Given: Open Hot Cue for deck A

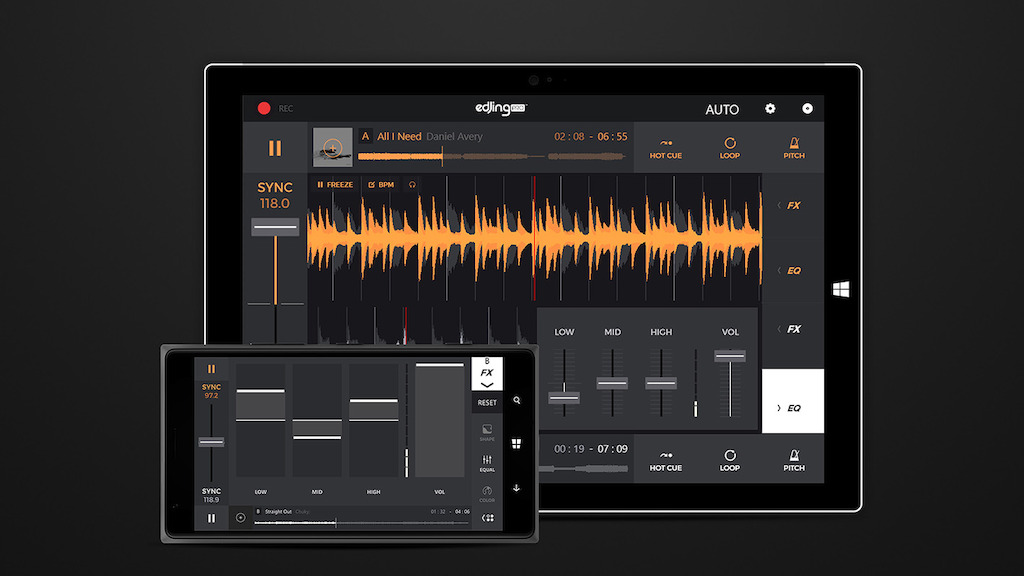Looking at the screenshot, I should point(665,149).
